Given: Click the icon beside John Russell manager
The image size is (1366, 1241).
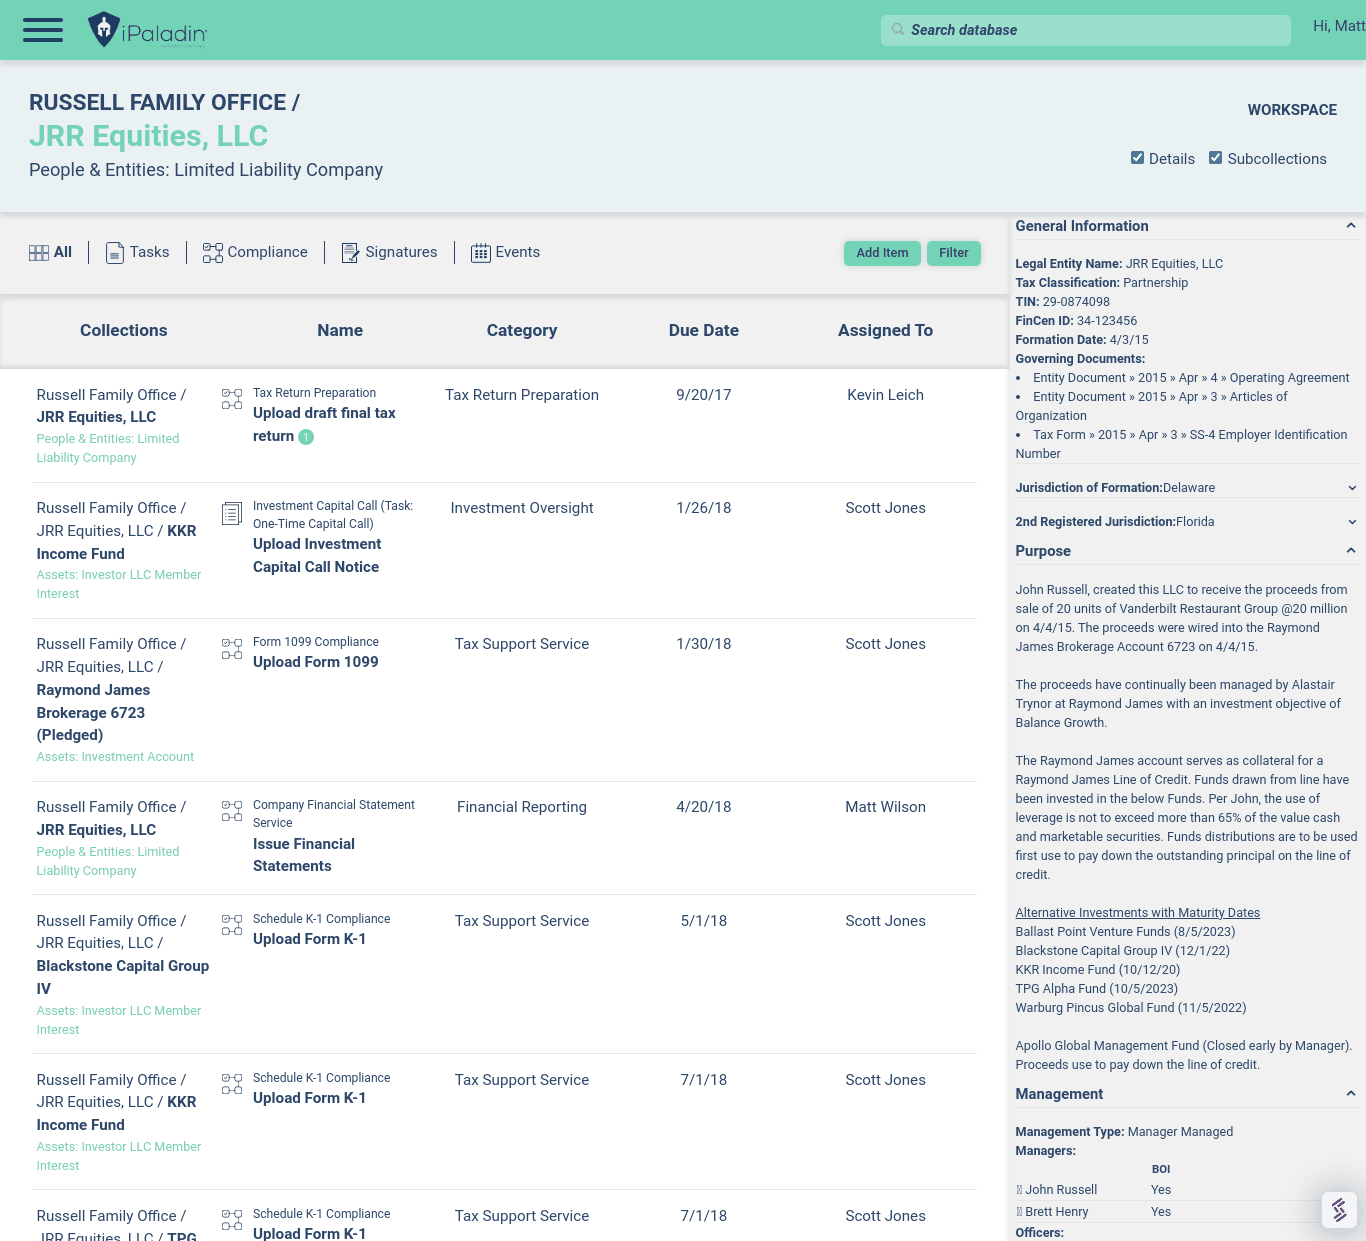Looking at the screenshot, I should (1019, 1190).
